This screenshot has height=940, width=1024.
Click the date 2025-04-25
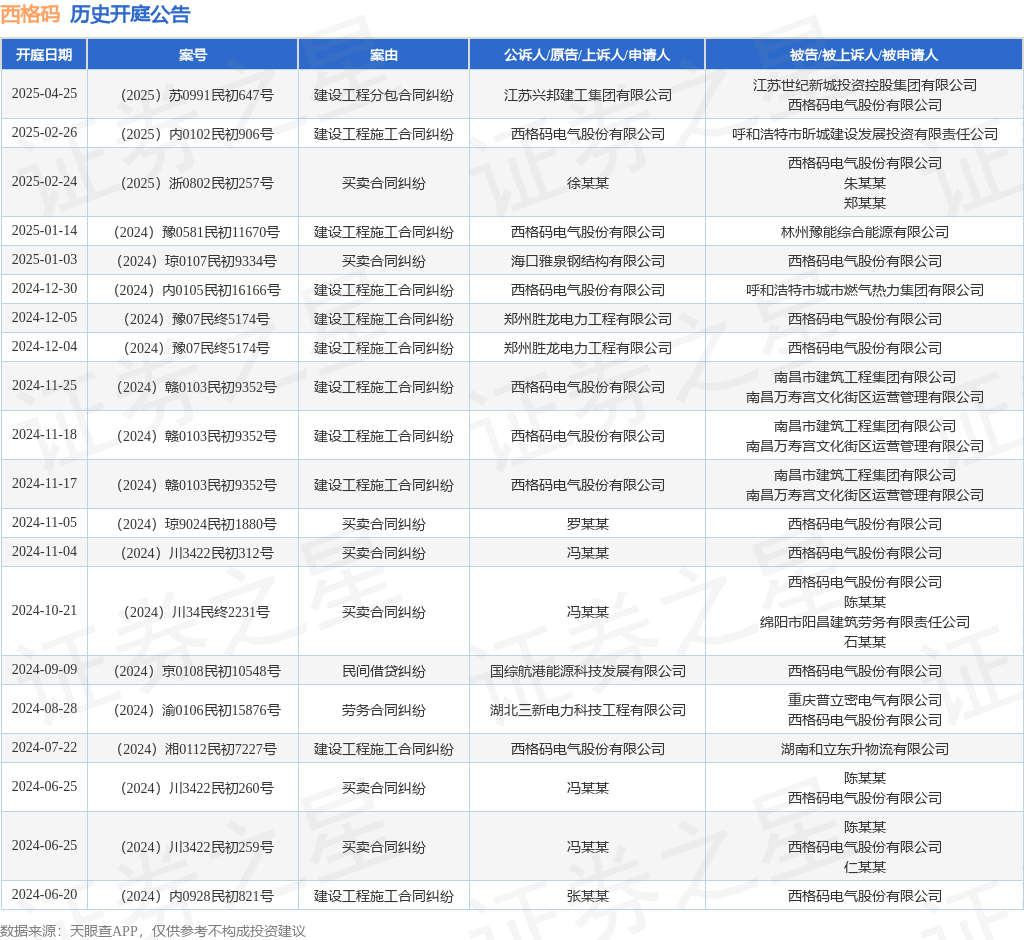44,93
